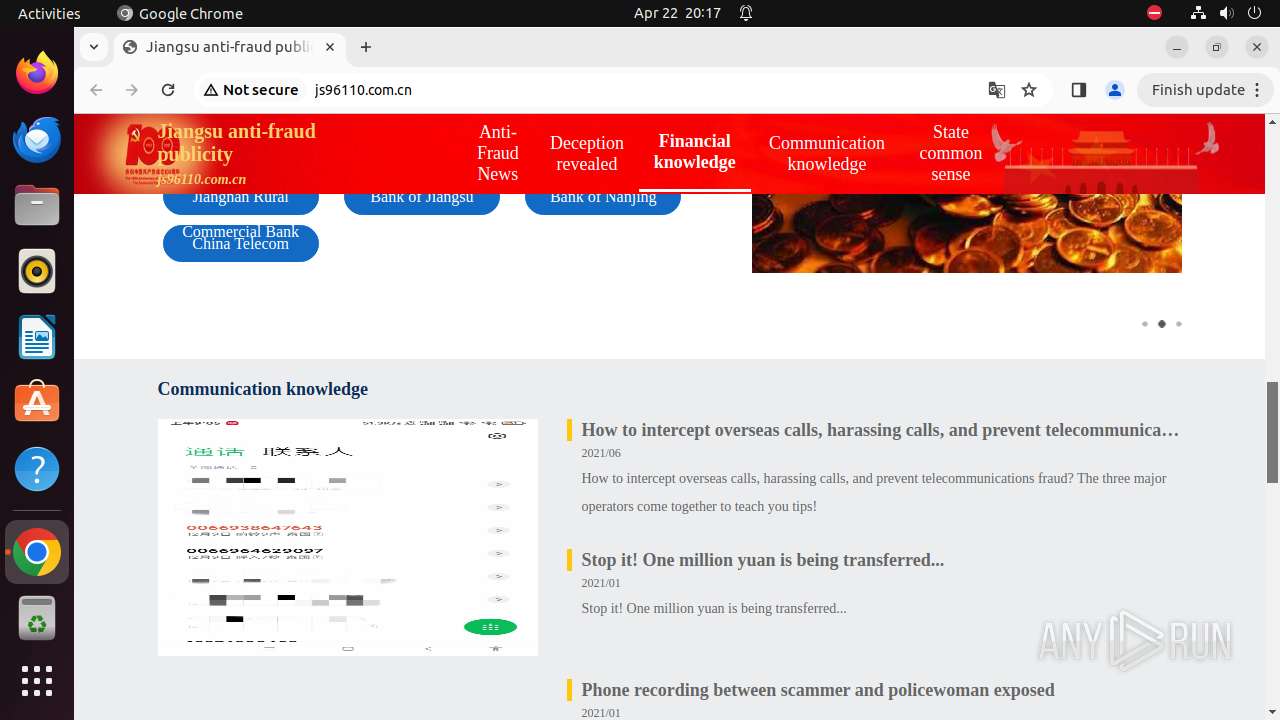Select the third carousel dot
The height and width of the screenshot is (720, 1280).
point(1179,324)
